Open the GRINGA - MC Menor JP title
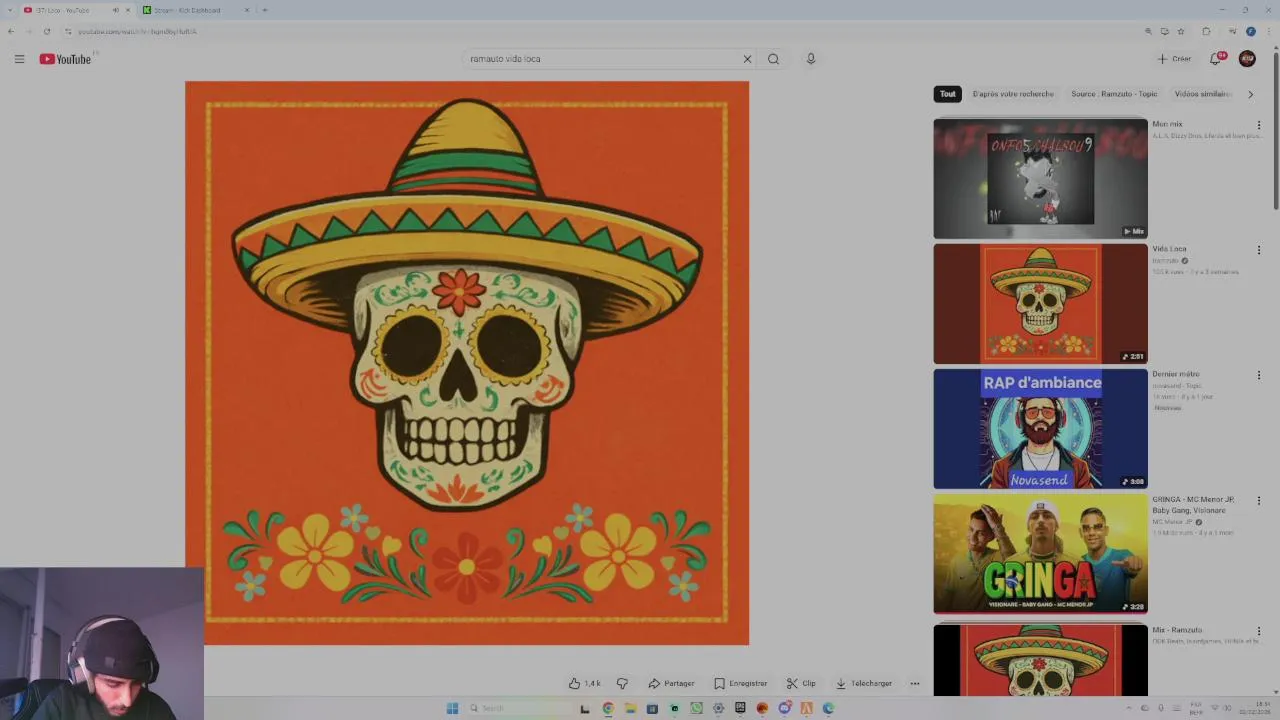Viewport: 1280px width, 720px height. (x=1193, y=505)
